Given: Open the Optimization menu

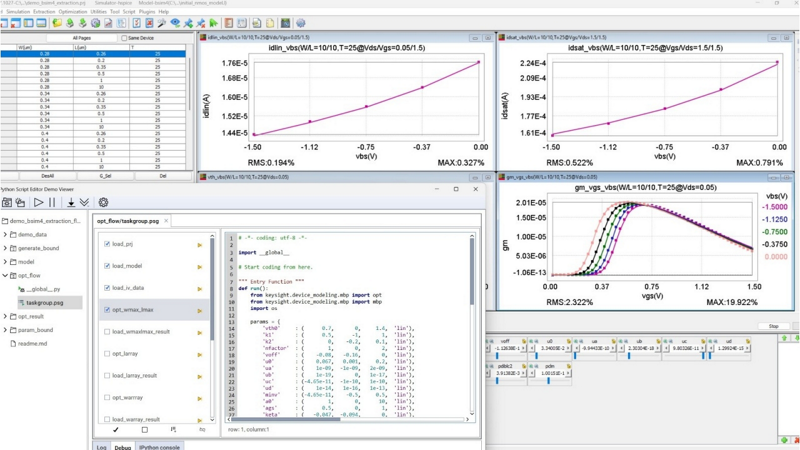Looking at the screenshot, I should [x=72, y=11].
